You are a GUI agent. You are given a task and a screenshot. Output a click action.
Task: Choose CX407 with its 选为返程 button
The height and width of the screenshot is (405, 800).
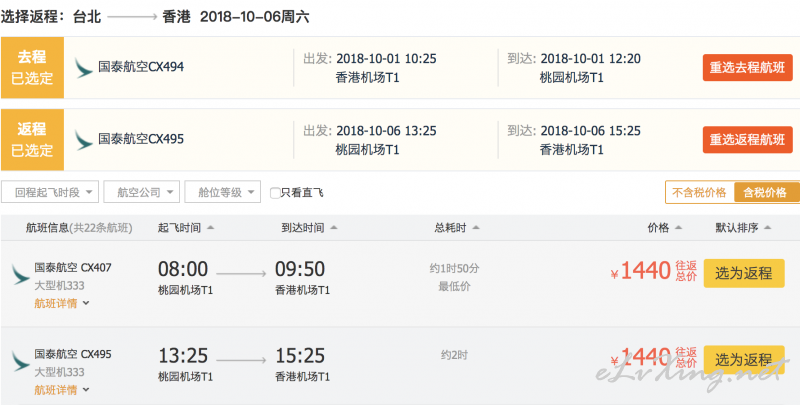(x=744, y=273)
